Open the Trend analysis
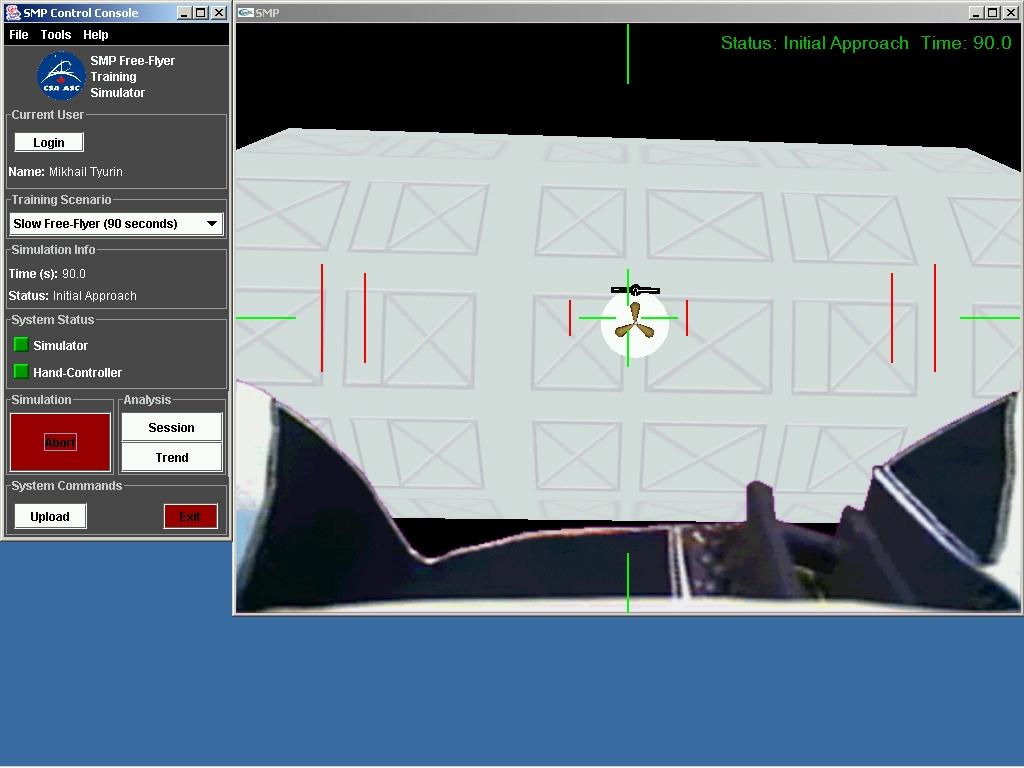 pyautogui.click(x=171, y=458)
